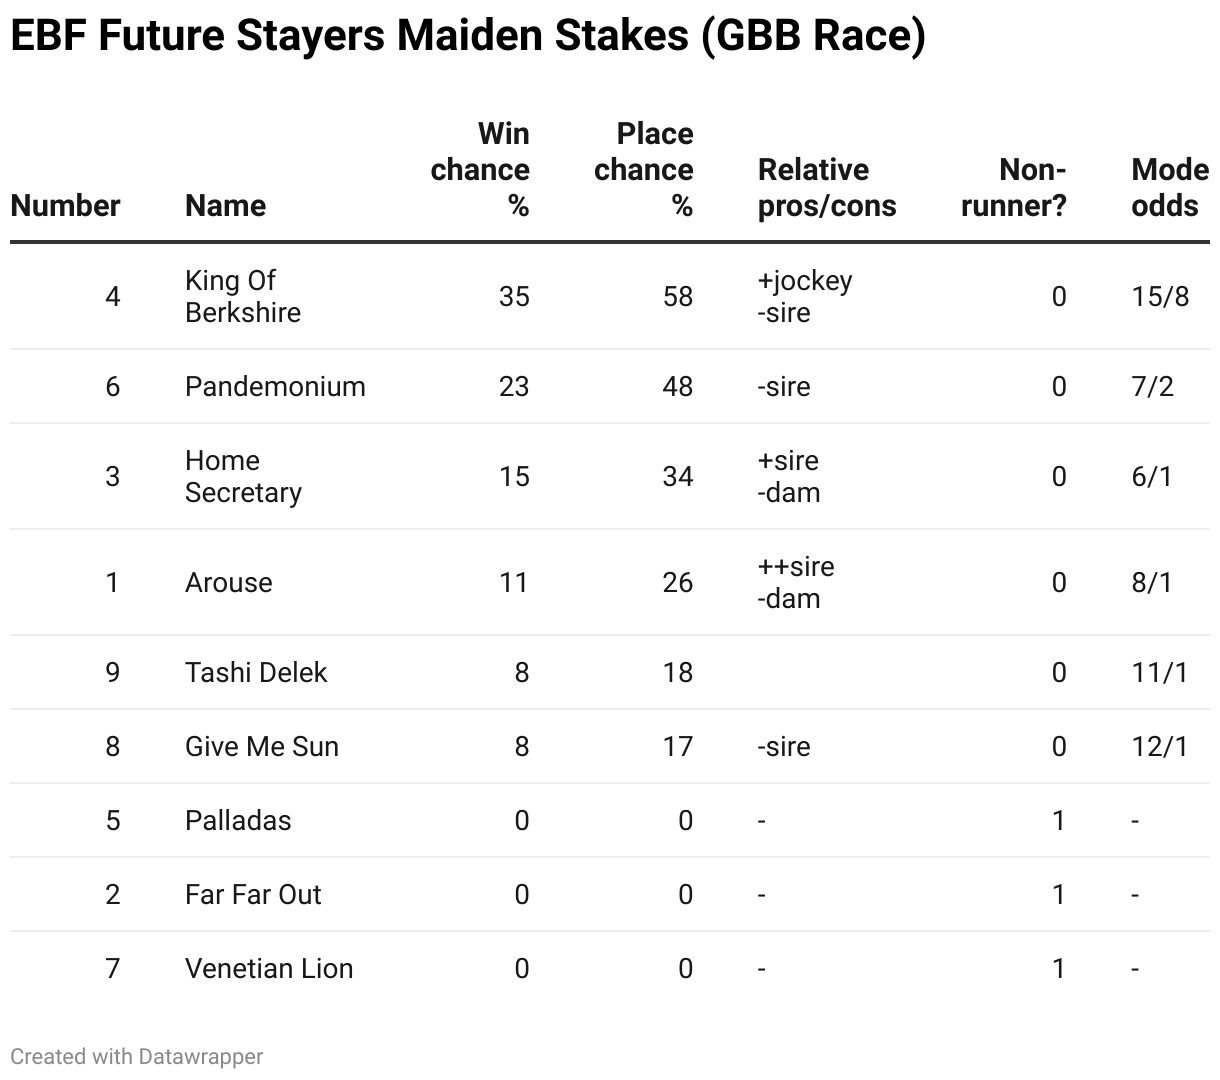The height and width of the screenshot is (1080, 1220).
Task: Click the ++sire -dam pros/cons cell
Action: [x=796, y=582]
